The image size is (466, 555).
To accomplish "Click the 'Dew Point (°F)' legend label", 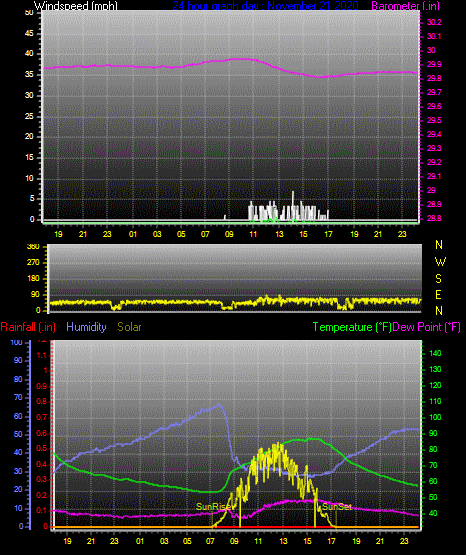I will [426, 327].
